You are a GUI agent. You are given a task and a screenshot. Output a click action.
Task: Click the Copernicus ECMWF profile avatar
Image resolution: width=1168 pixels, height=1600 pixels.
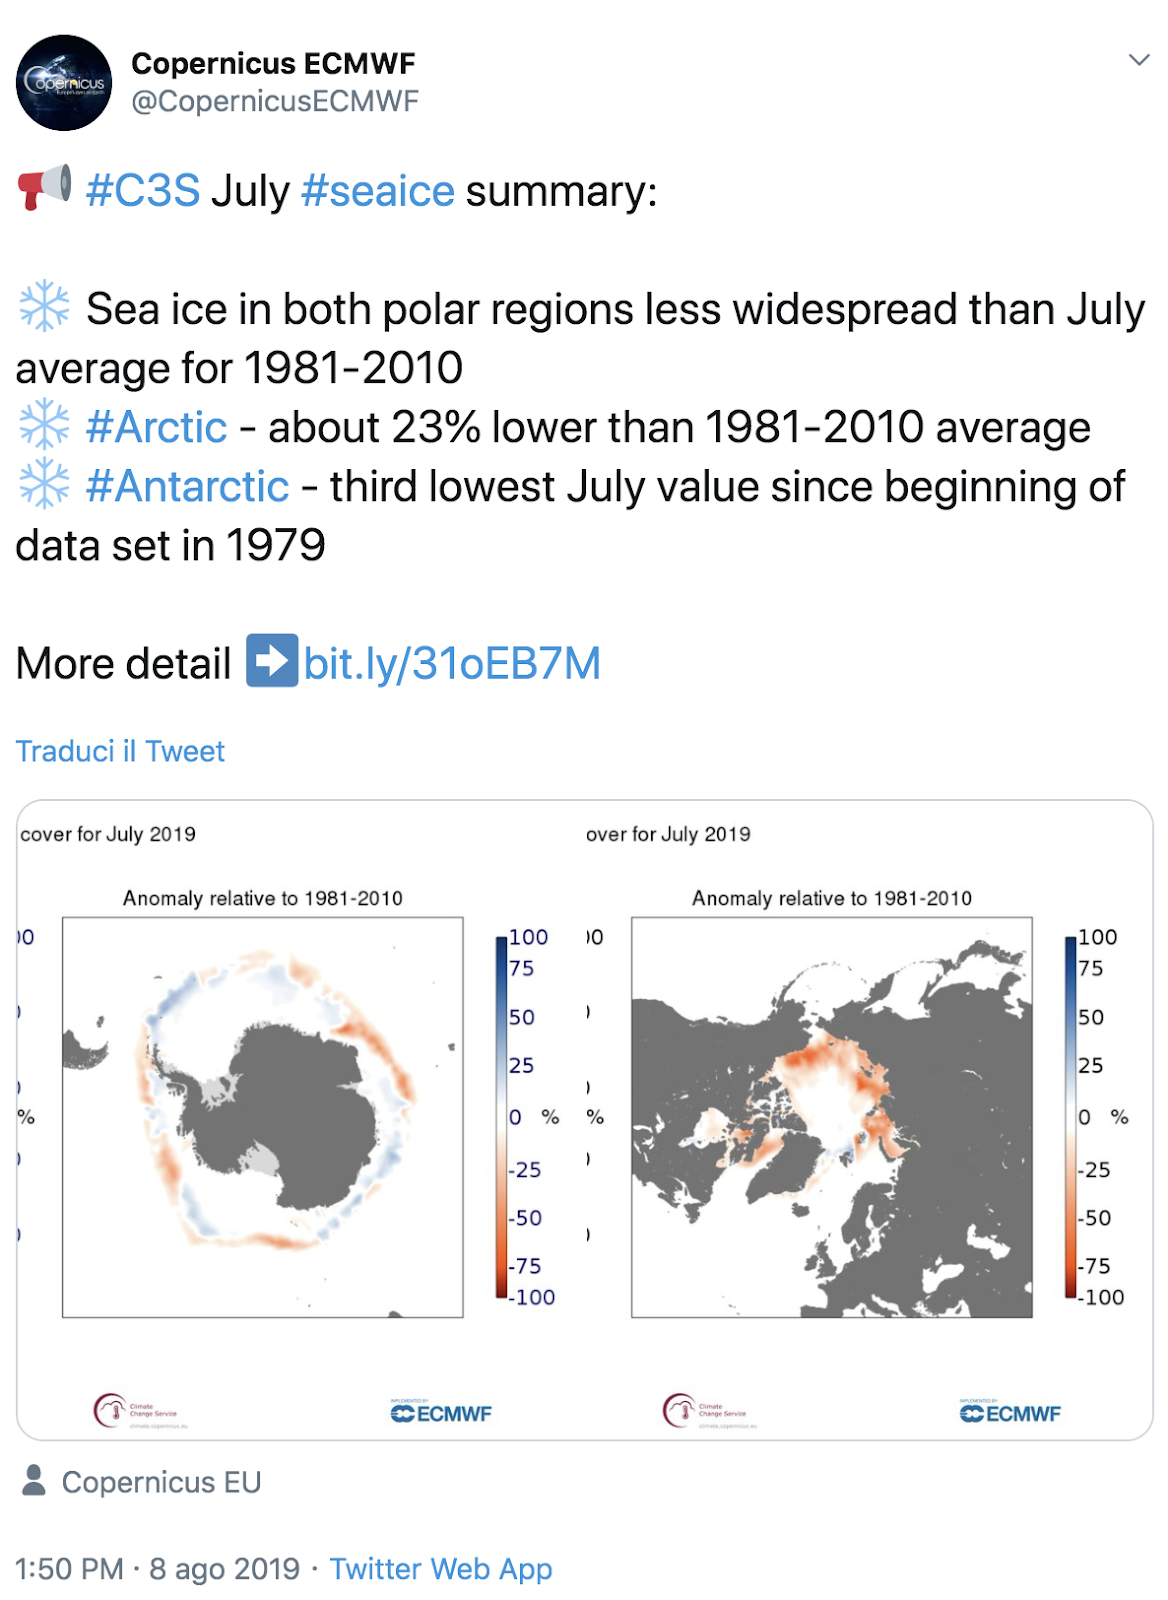click(64, 83)
